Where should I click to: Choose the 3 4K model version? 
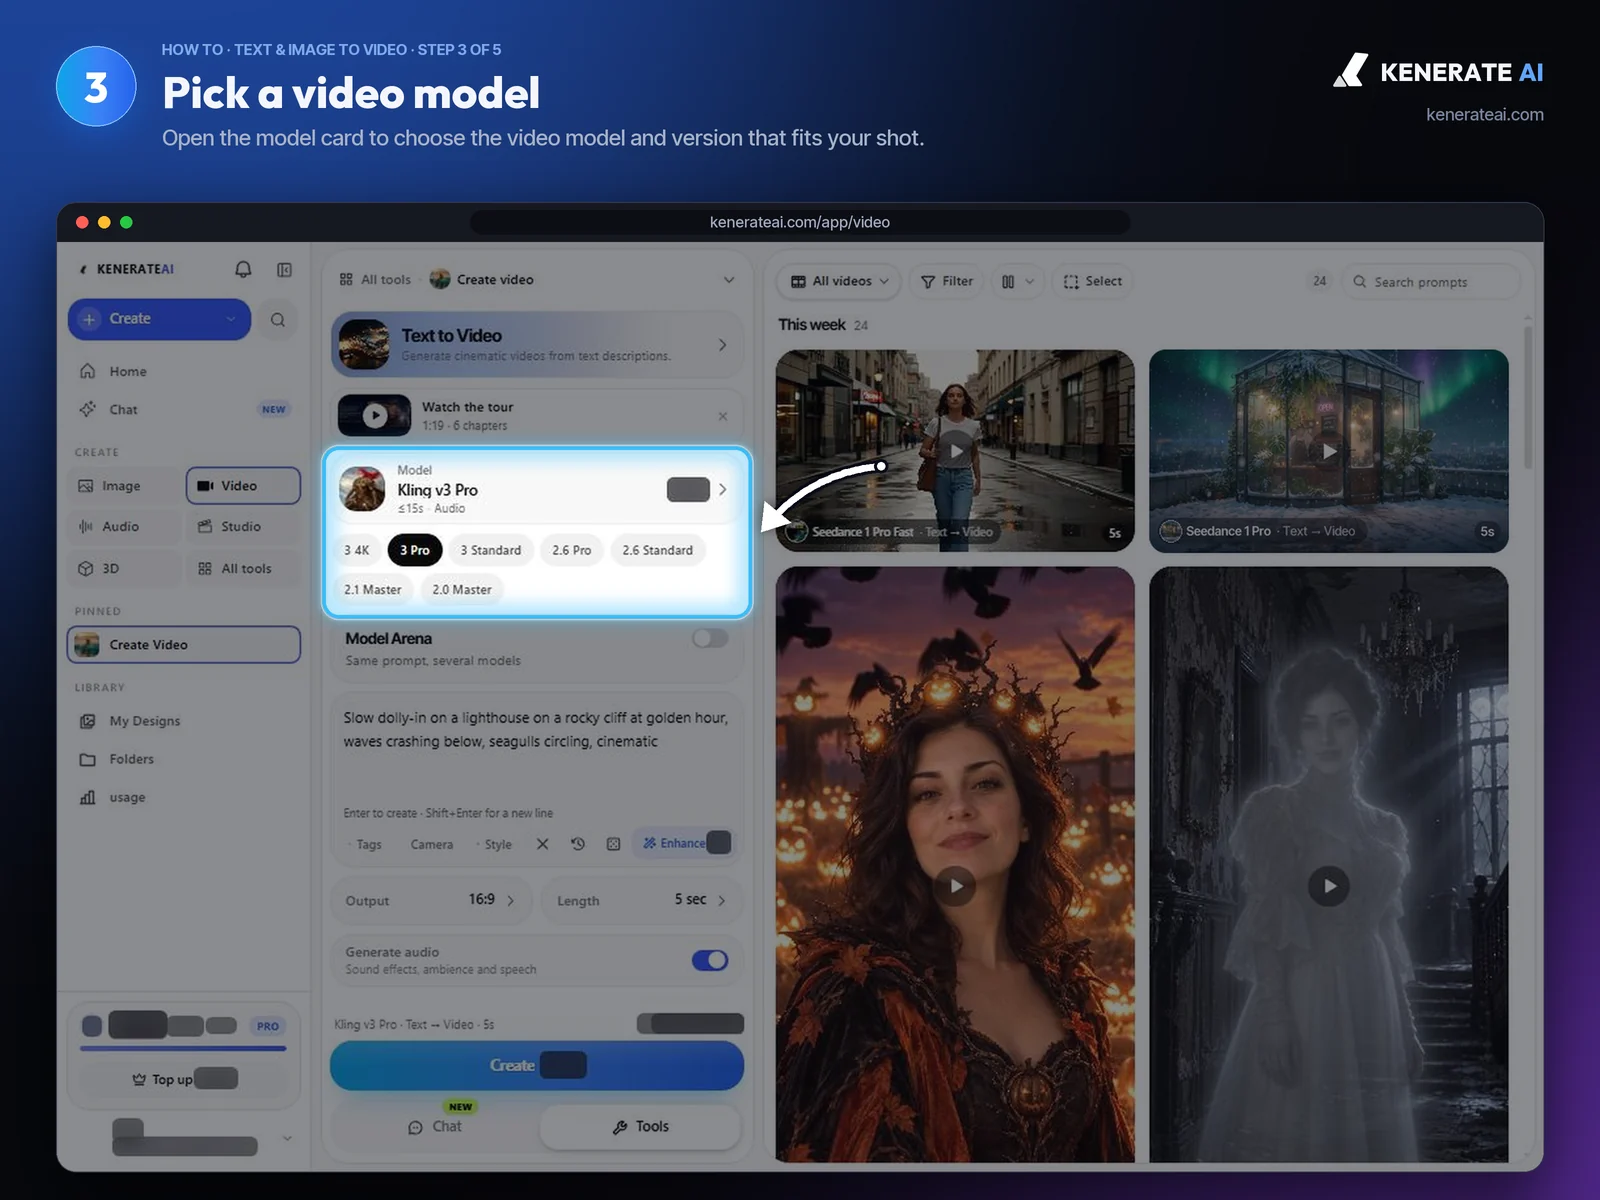click(357, 550)
